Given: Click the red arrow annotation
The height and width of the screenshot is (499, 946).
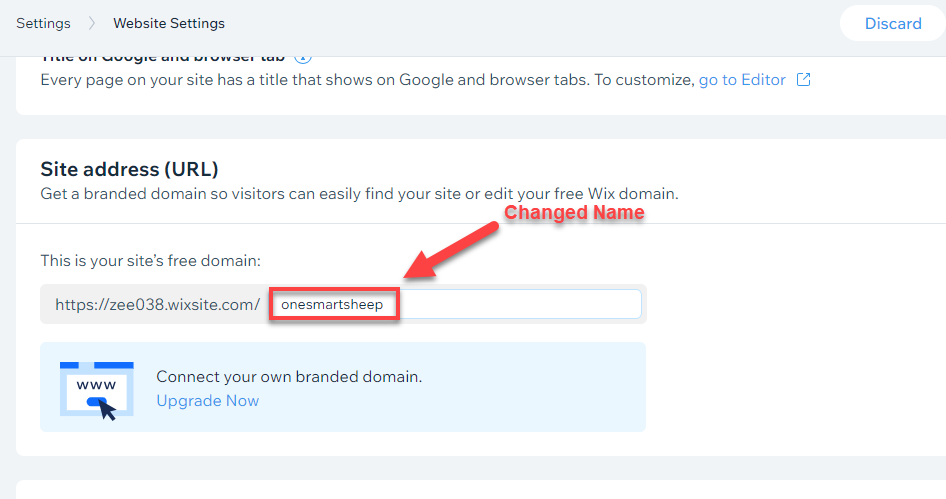Looking at the screenshot, I should (x=452, y=250).
